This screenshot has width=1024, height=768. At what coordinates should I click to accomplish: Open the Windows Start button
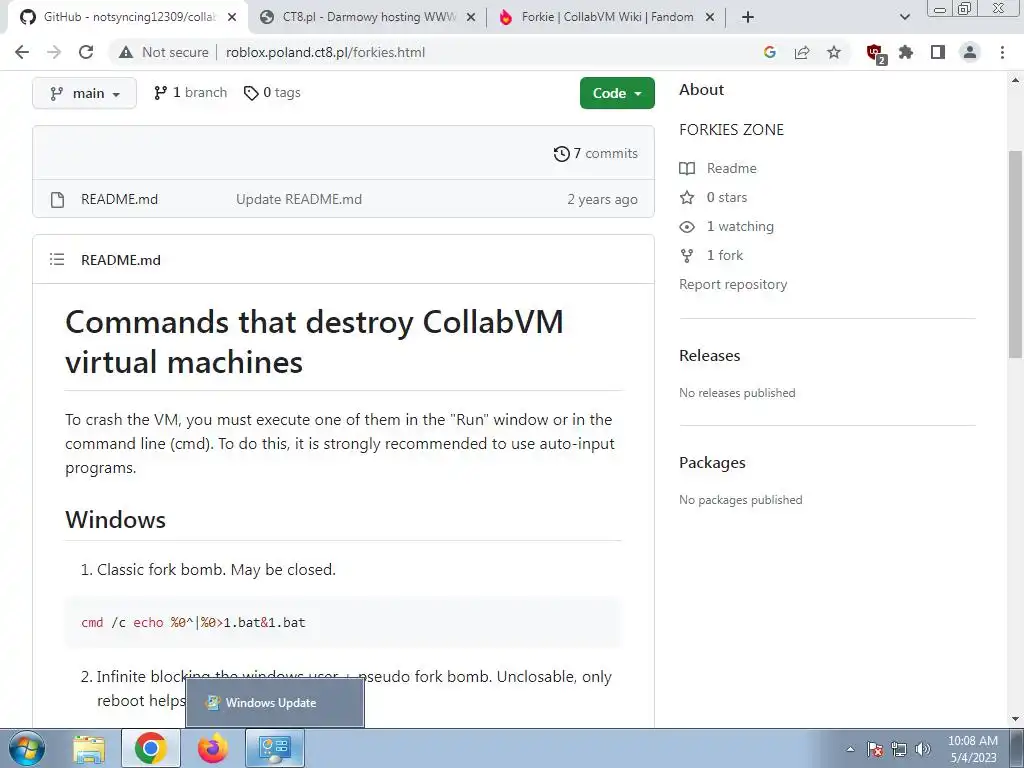(x=26, y=748)
